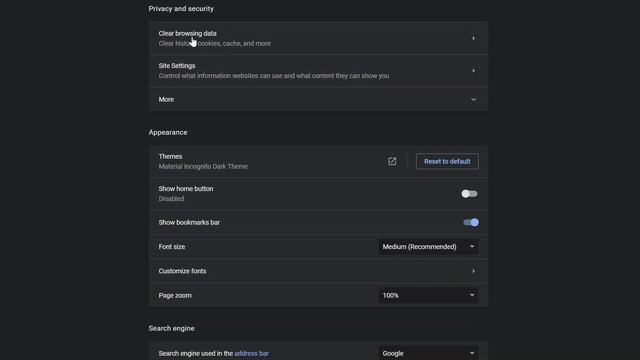Open the Font size dropdown
Image resolution: width=640 pixels, height=360 pixels.
coord(428,247)
